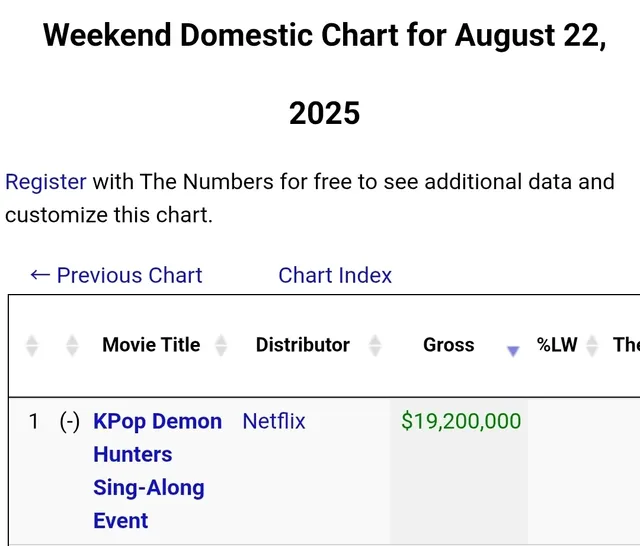Image resolution: width=640 pixels, height=546 pixels.
Task: Go to the Previous Chart
Action: coord(116,275)
